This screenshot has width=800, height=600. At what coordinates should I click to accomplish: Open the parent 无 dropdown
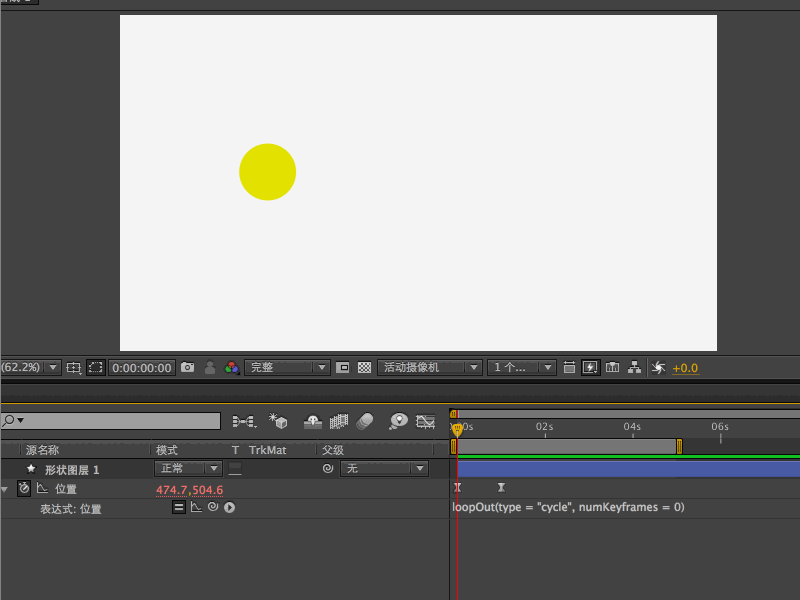tap(384, 468)
